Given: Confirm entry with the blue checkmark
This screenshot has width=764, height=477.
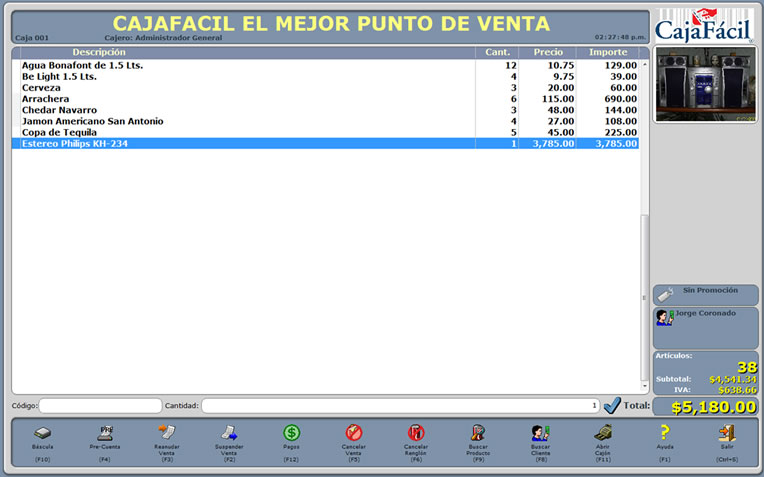Looking at the screenshot, I should click(x=612, y=405).
